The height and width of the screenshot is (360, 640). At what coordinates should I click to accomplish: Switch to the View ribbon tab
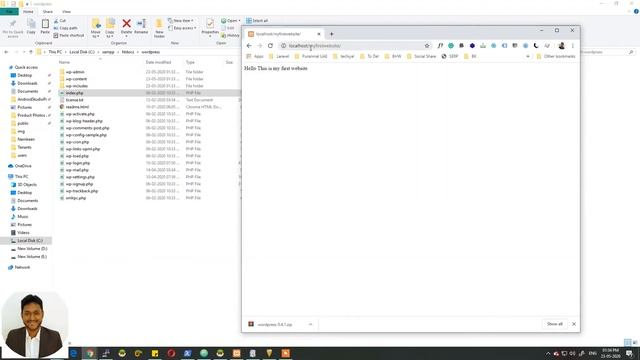tap(67, 12)
